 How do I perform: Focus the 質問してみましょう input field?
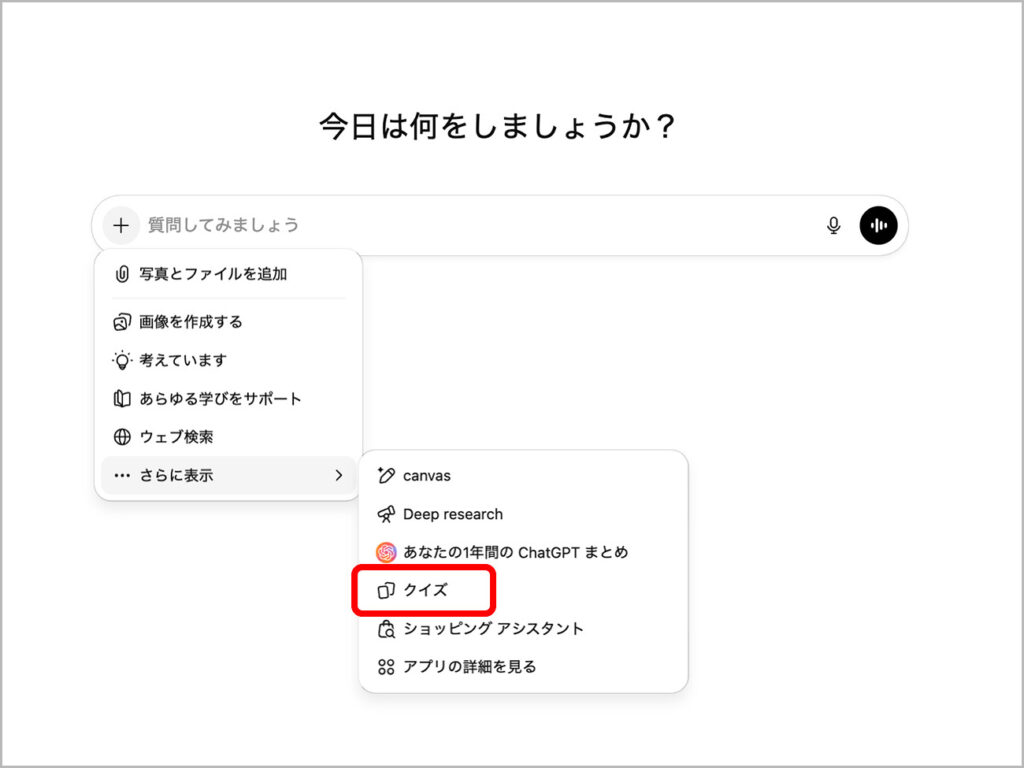(x=470, y=225)
